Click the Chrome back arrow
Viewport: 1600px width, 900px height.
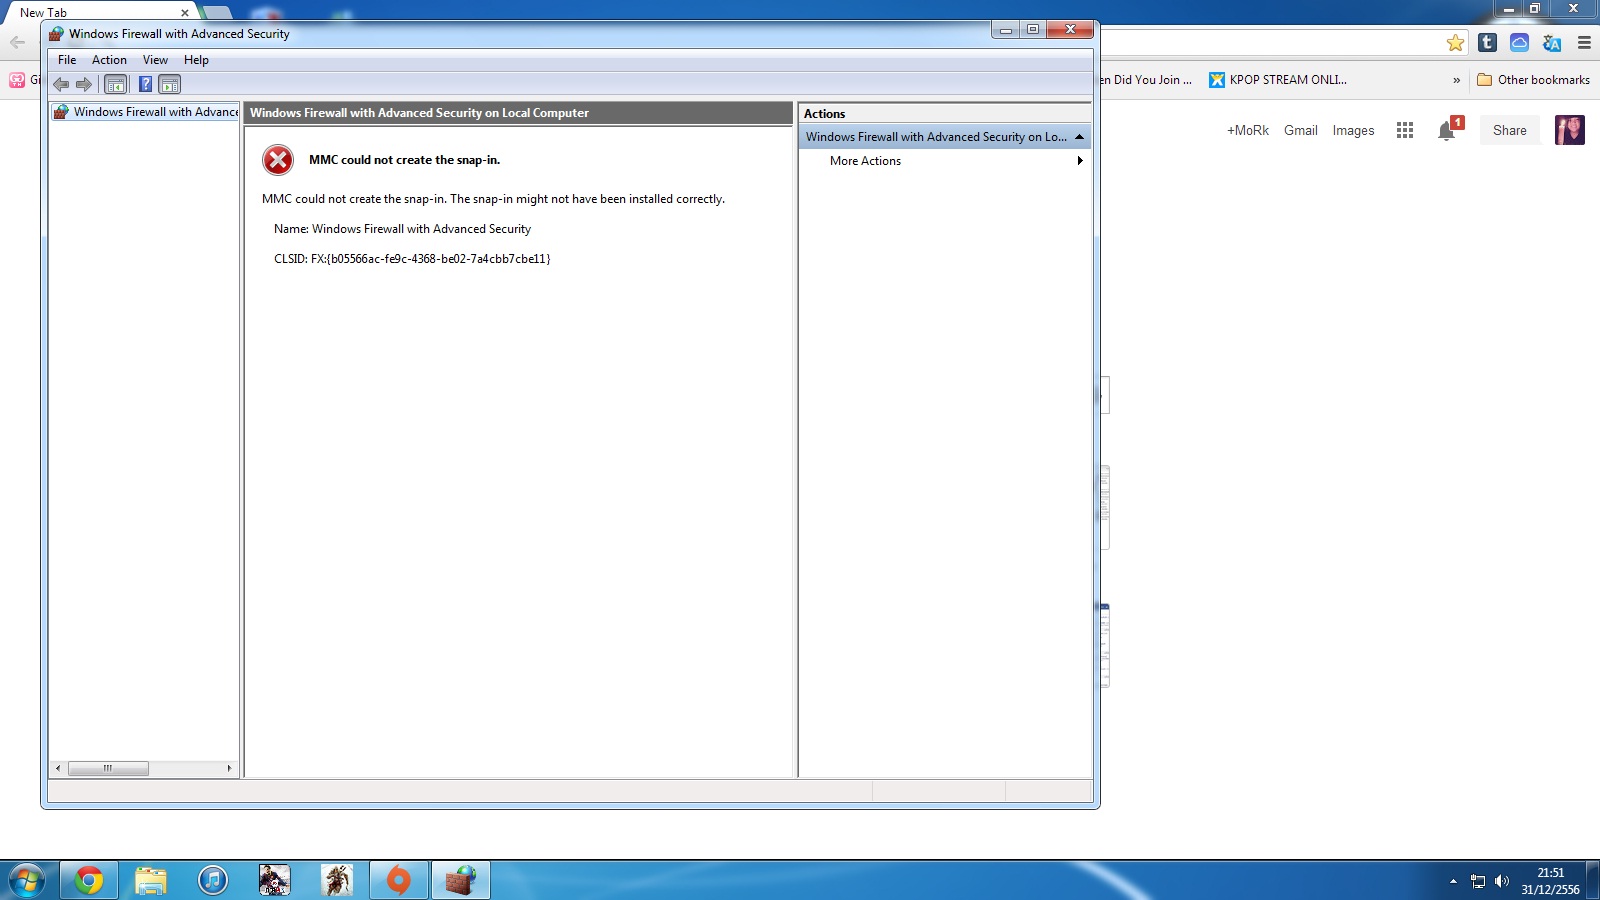(17, 42)
